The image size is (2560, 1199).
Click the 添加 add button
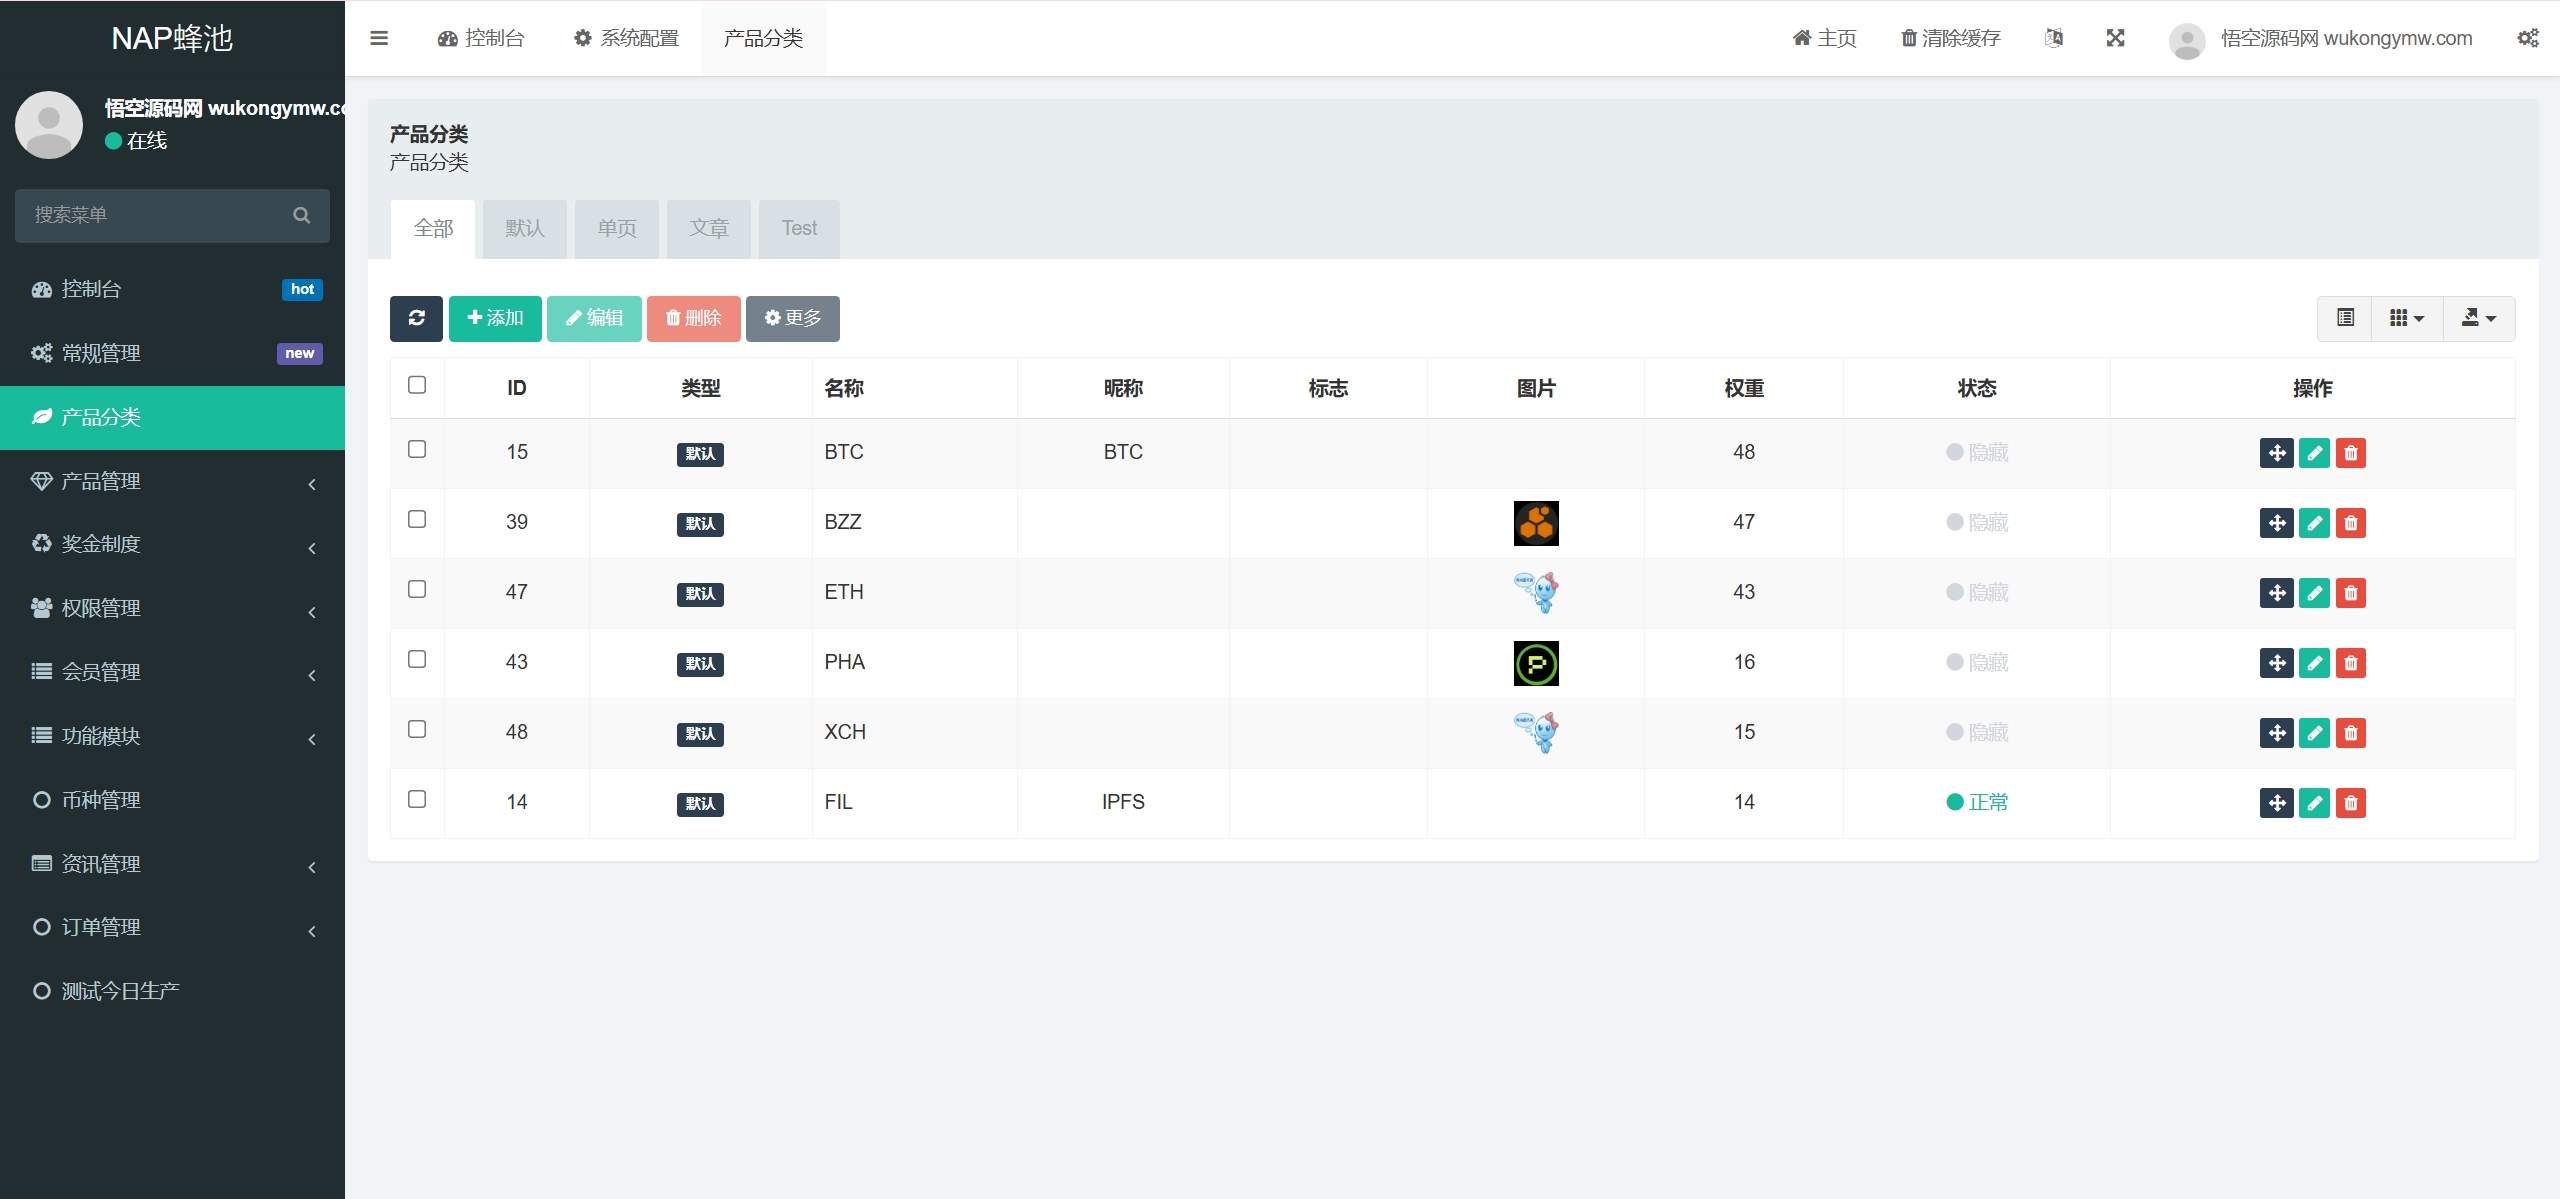click(495, 318)
